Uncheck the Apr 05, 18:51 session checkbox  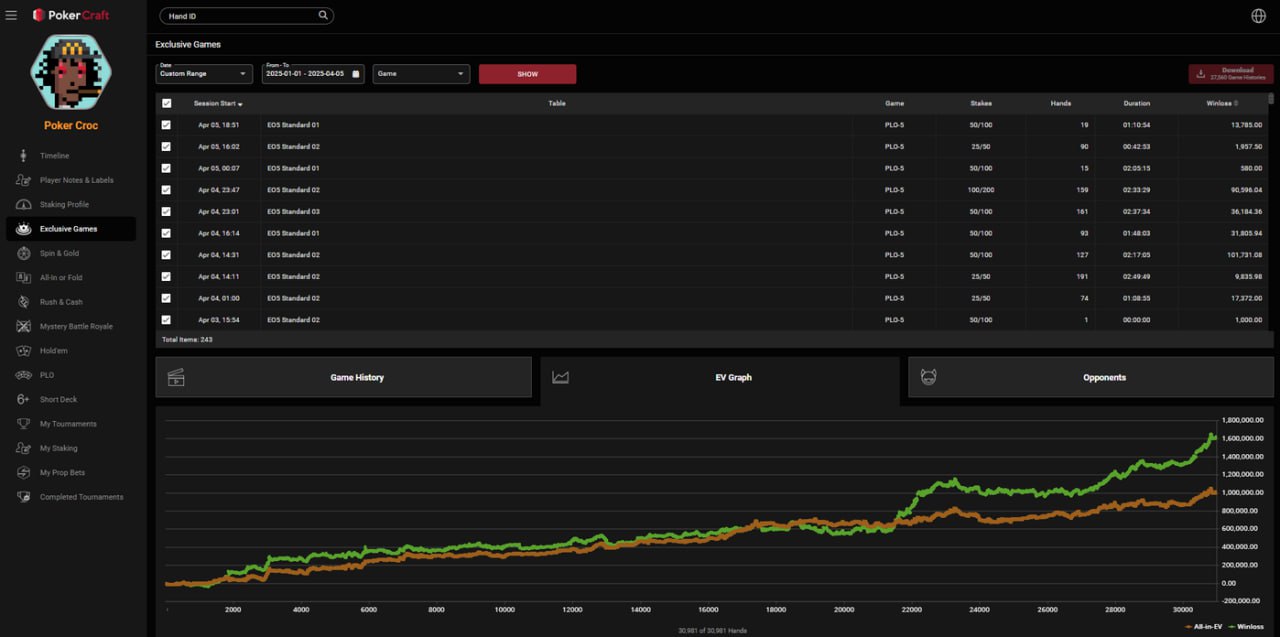point(167,125)
